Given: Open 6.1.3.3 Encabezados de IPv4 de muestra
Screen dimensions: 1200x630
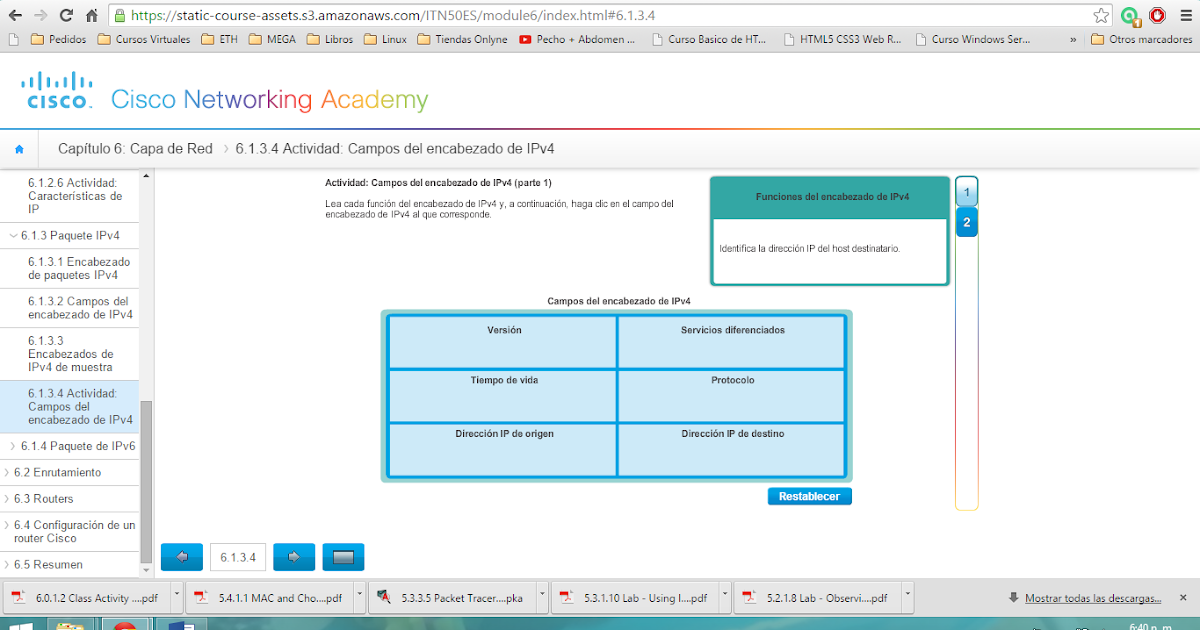Looking at the screenshot, I should [x=65, y=354].
